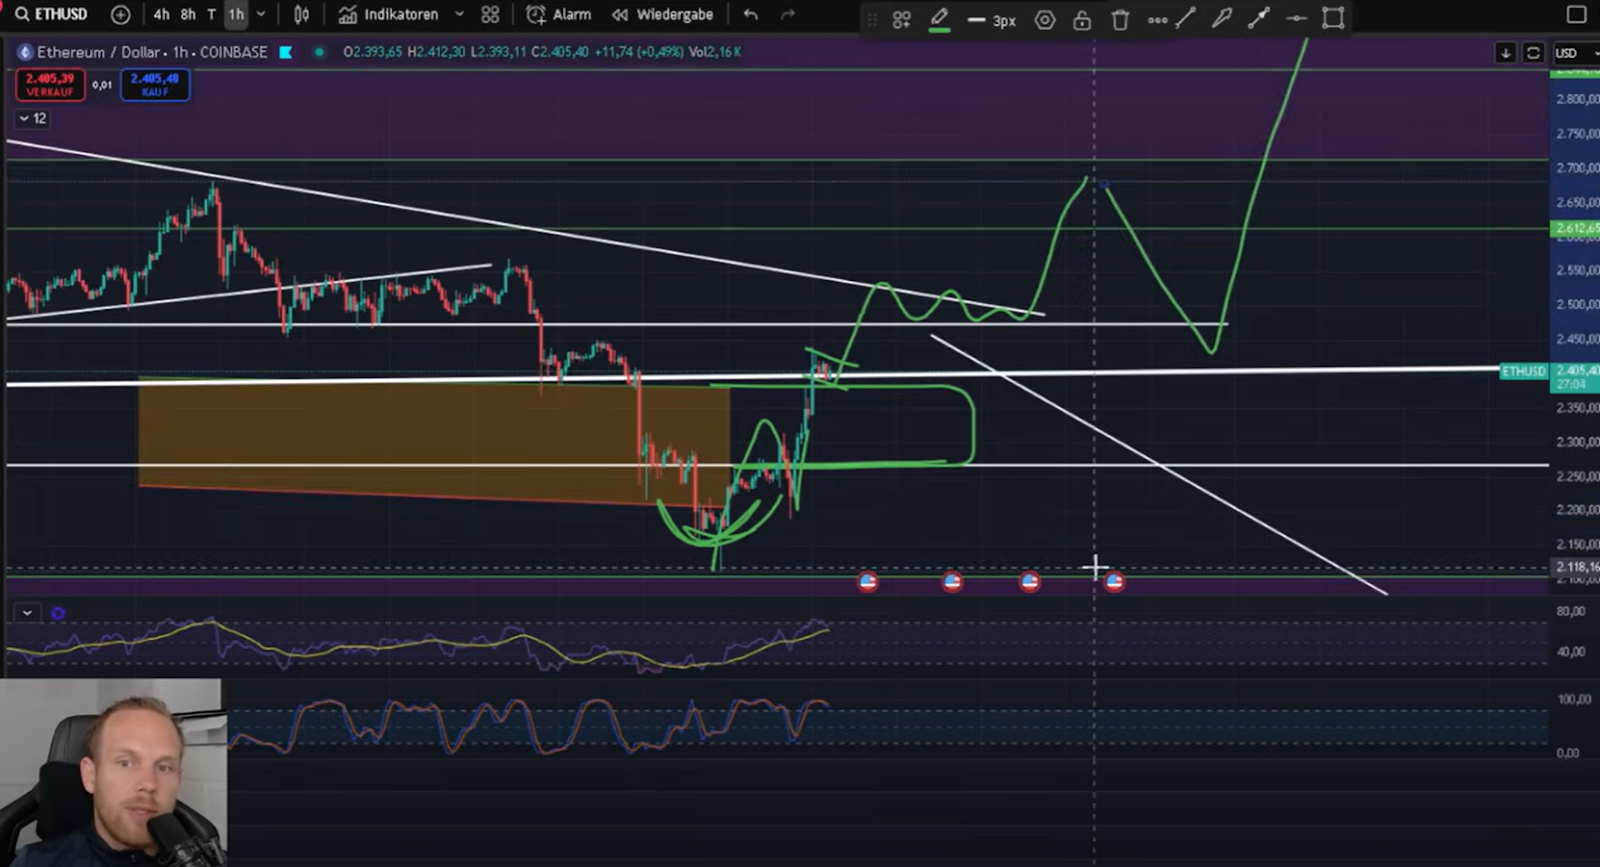Viewport: 1600px width, 867px height.
Task: Click the cyan Coinbase exchange flag icon
Action: tap(286, 52)
